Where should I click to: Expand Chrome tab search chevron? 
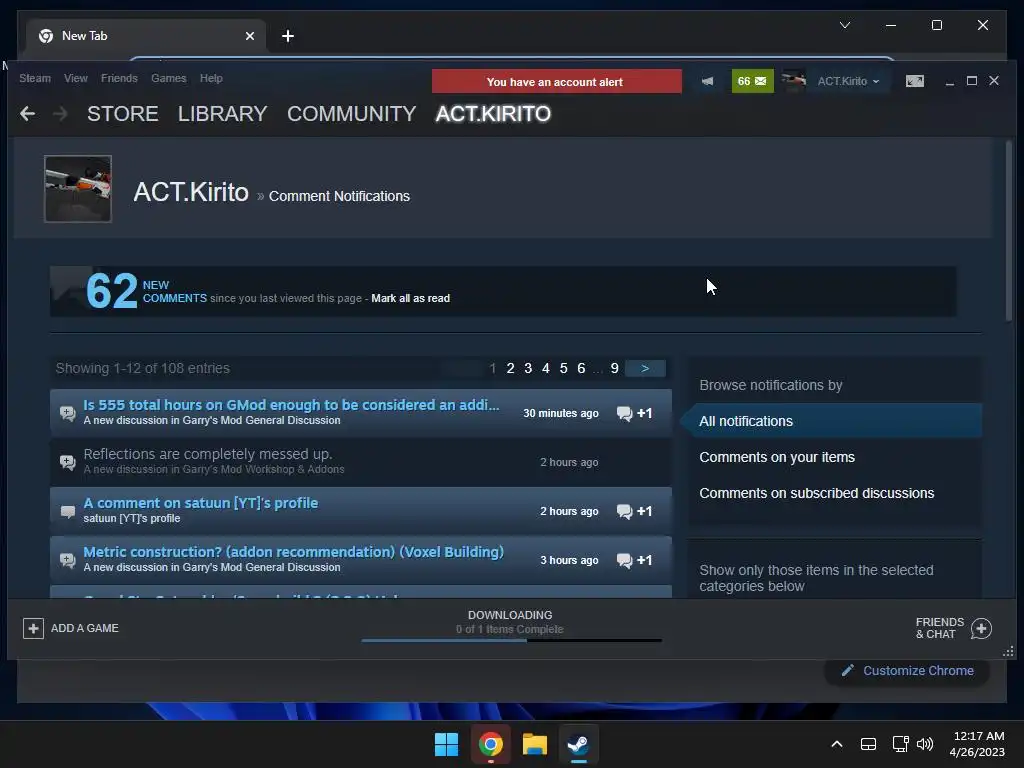[844, 25]
